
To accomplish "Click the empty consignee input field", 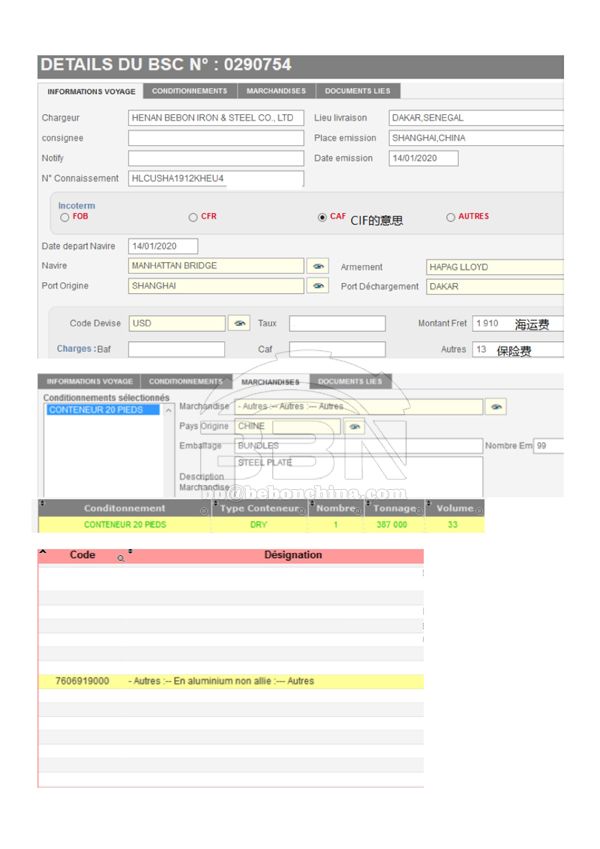I will [216, 138].
